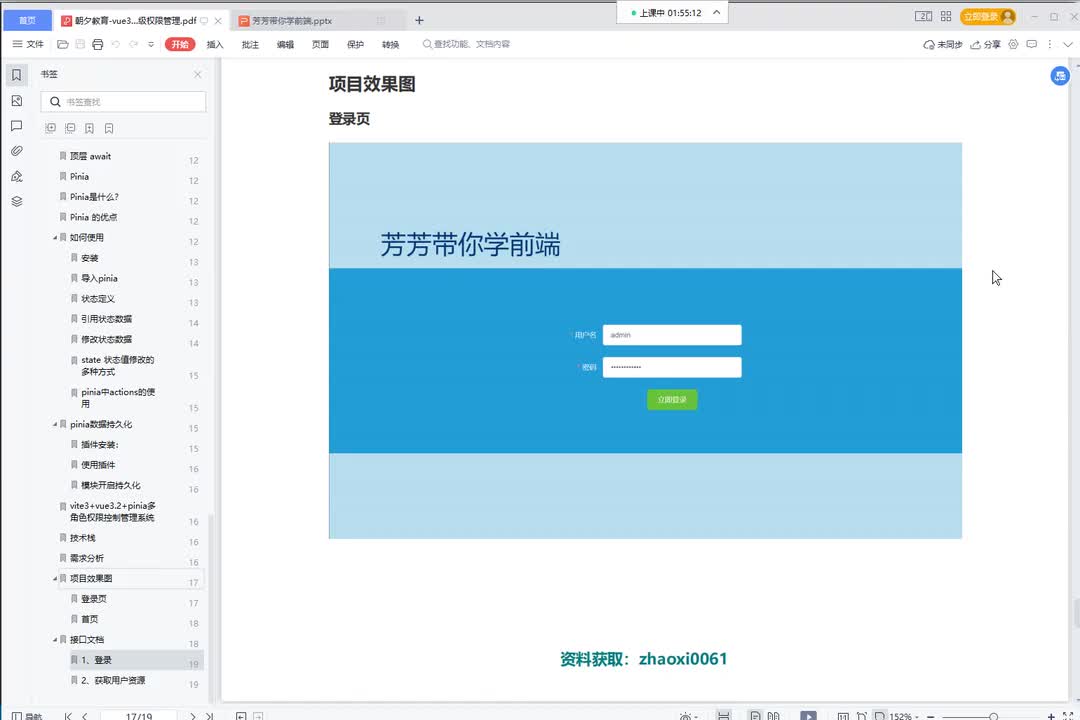Click the 书签查找 search field

[123, 101]
